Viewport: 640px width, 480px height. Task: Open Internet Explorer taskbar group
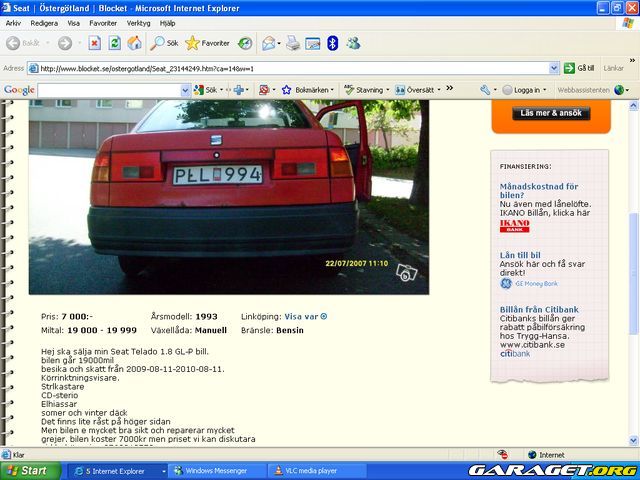118,471
